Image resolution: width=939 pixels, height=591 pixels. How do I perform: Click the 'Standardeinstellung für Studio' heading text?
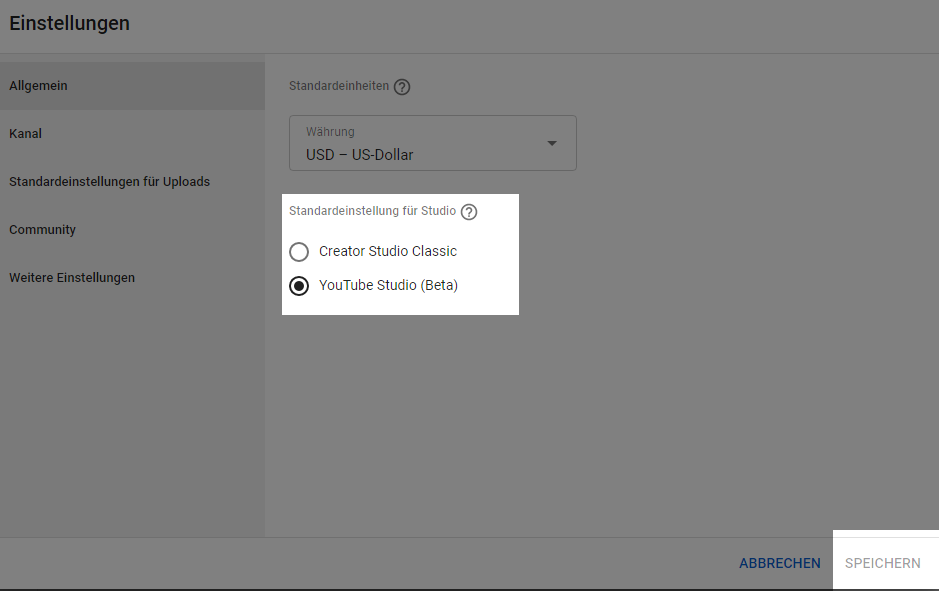tap(372, 212)
